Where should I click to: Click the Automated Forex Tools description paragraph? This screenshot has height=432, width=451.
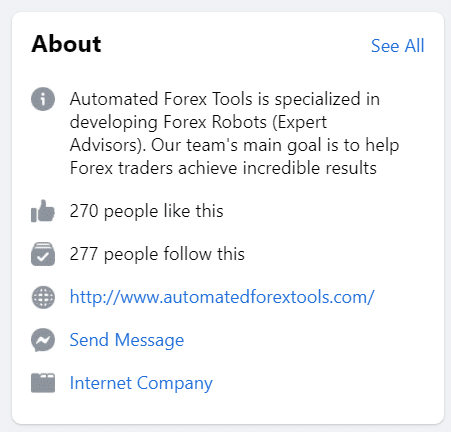[234, 133]
